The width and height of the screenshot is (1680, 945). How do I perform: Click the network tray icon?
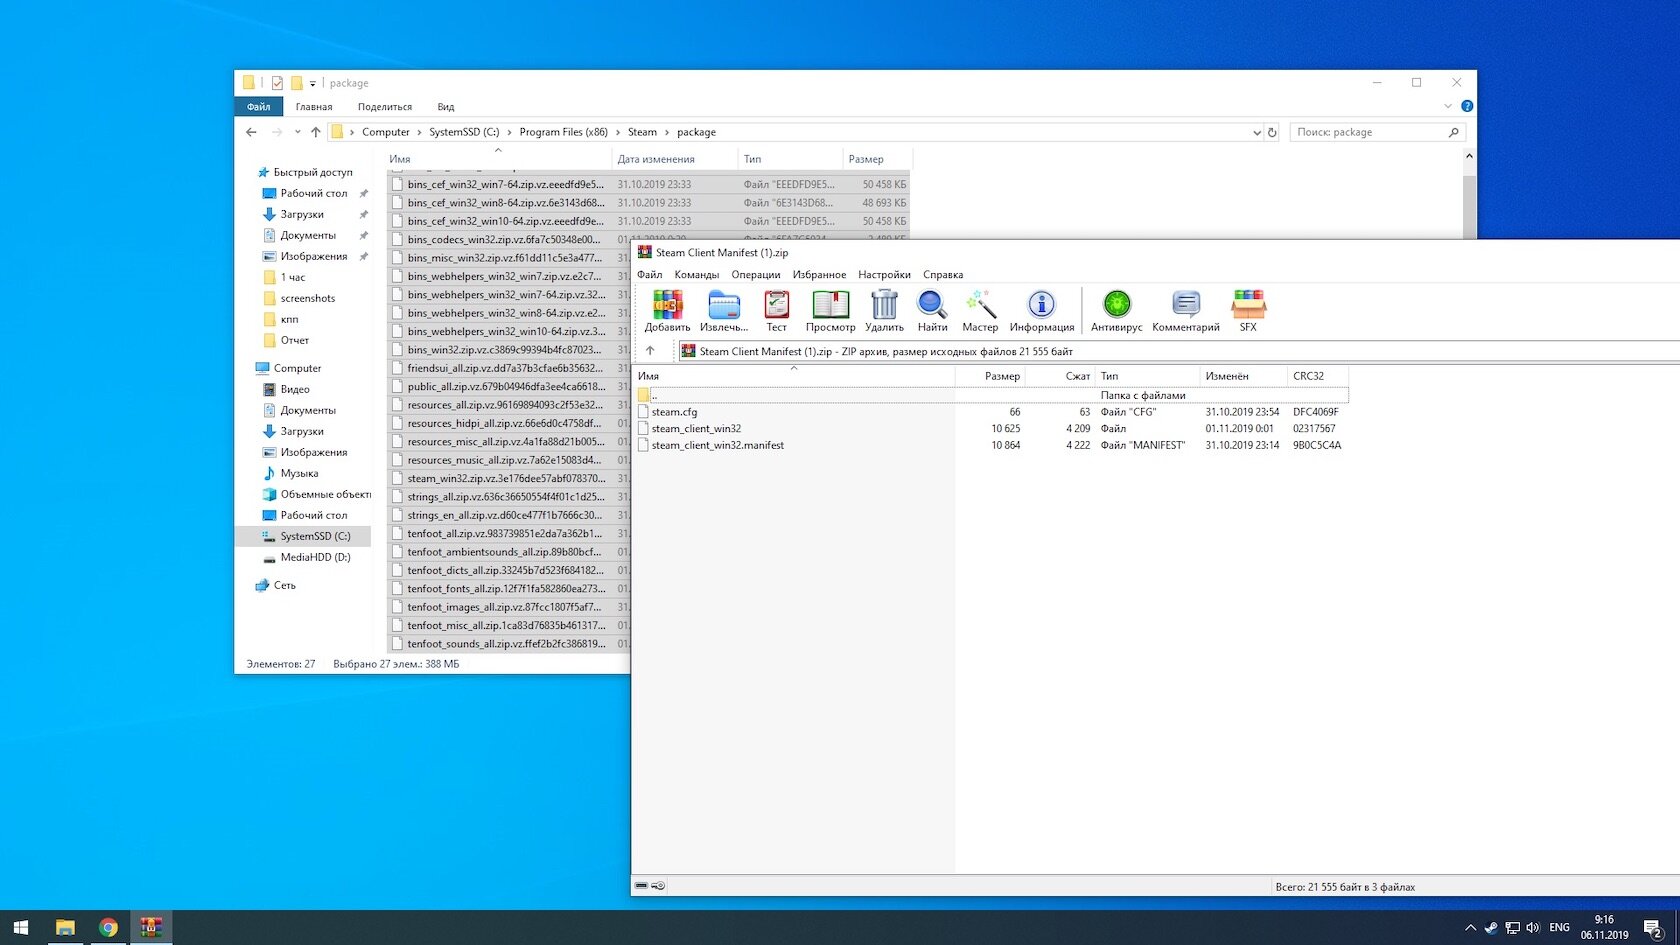(1512, 928)
